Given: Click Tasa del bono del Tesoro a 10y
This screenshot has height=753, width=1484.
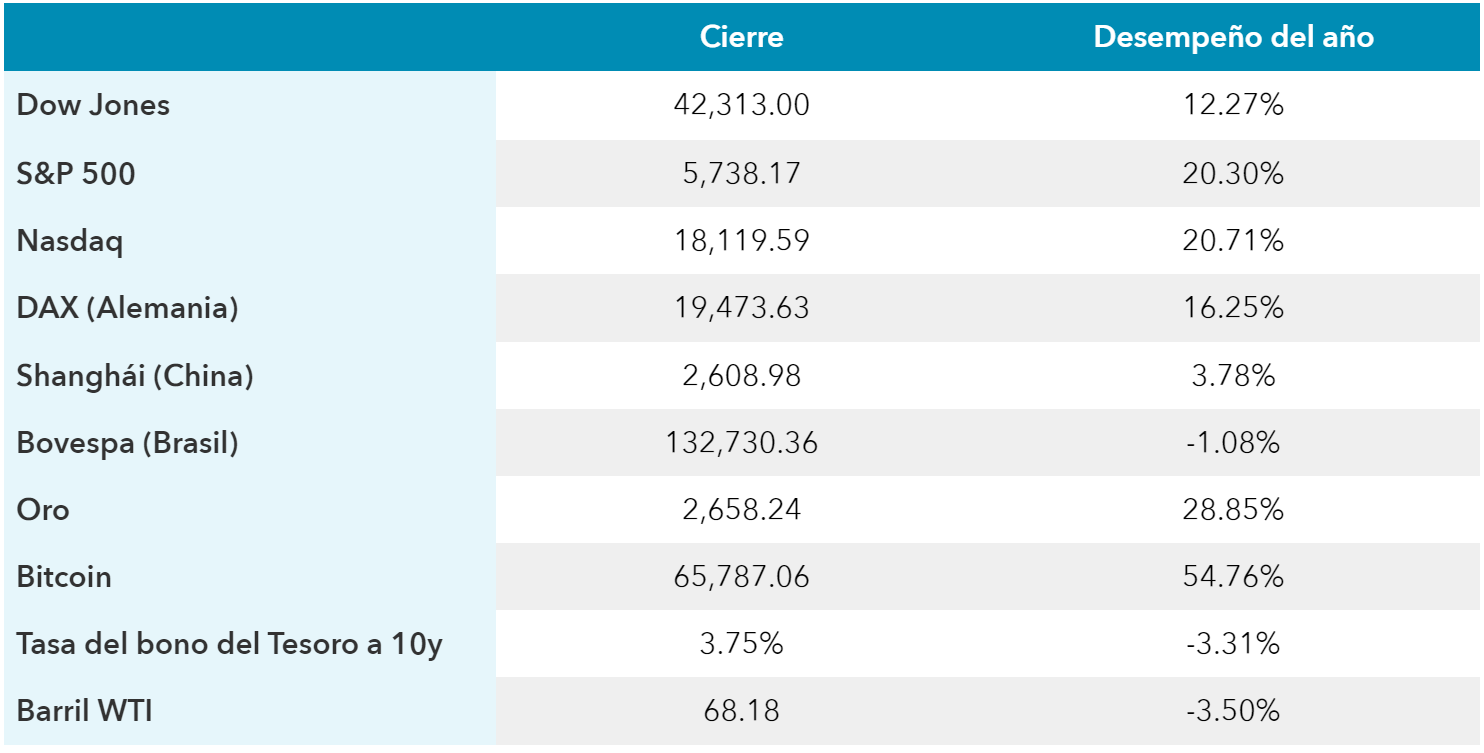Looking at the screenshot, I should coord(230,644).
